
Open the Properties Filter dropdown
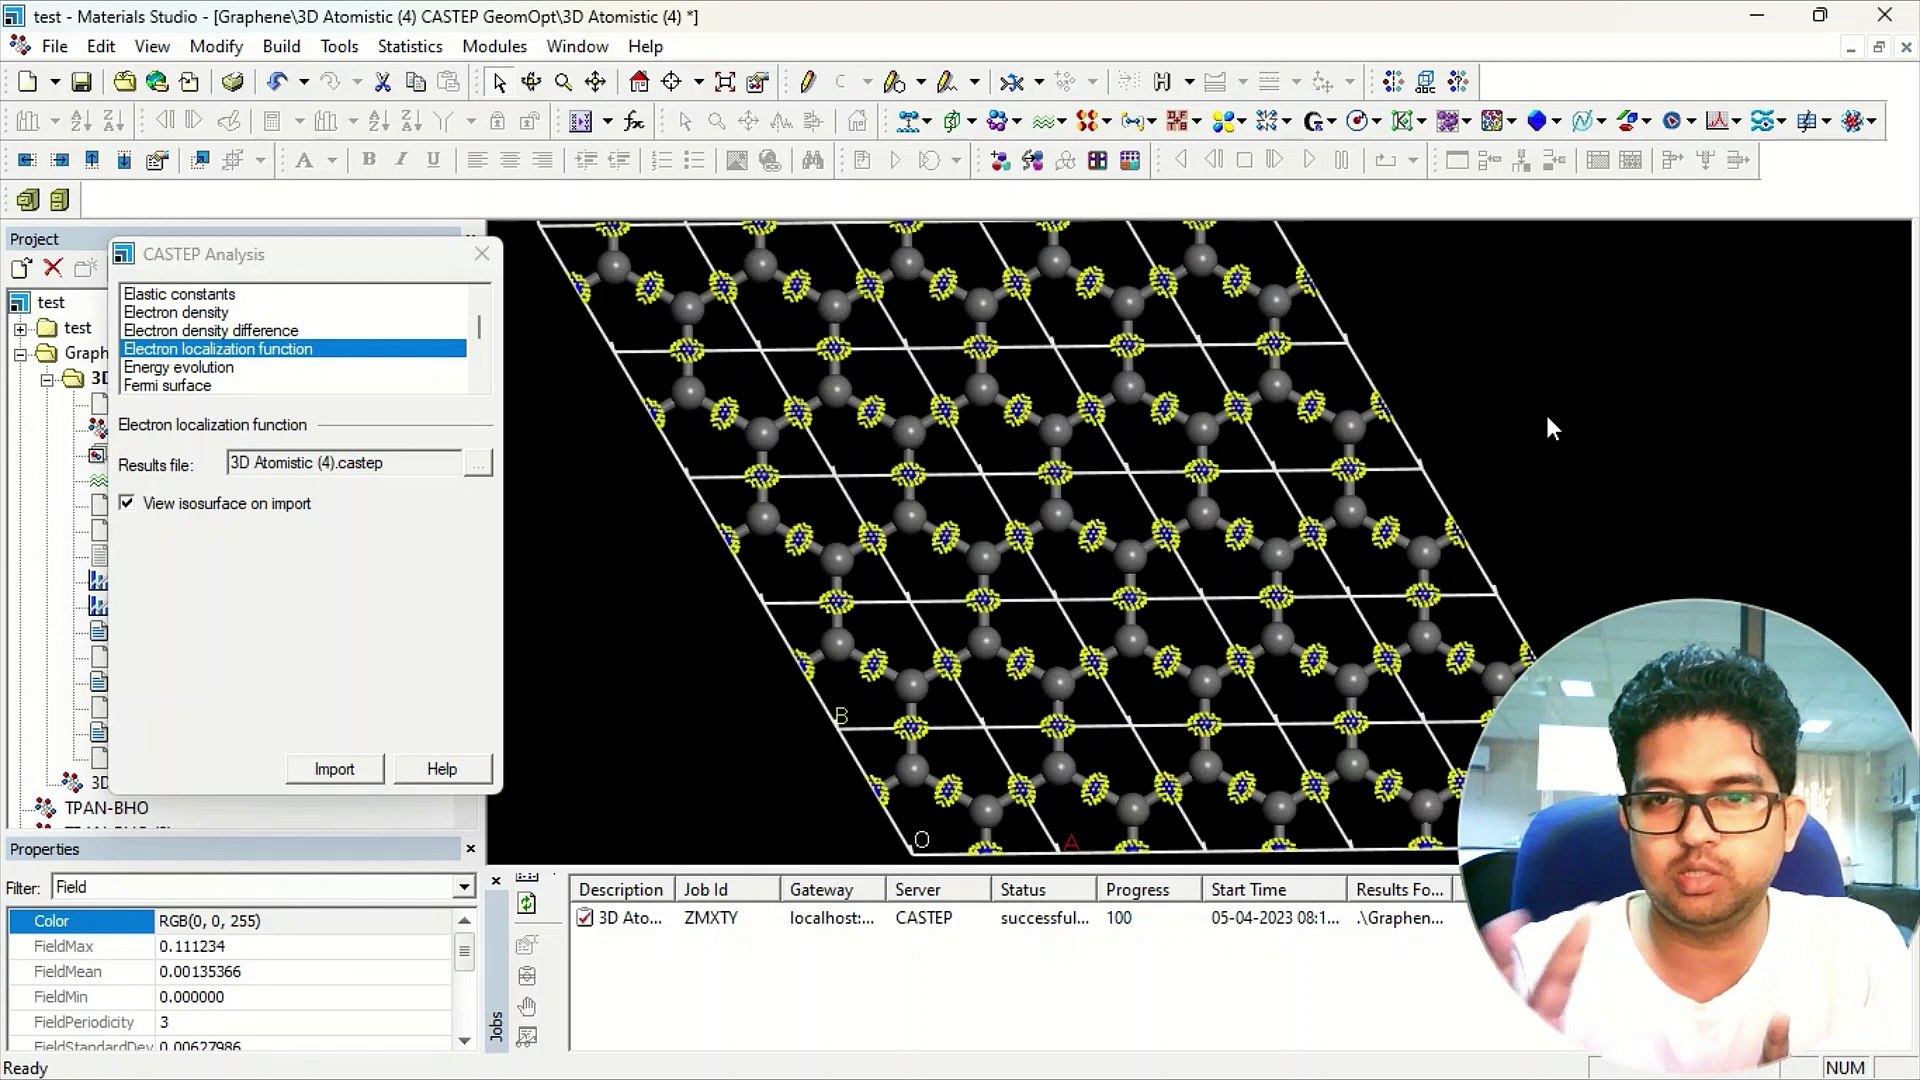(464, 887)
